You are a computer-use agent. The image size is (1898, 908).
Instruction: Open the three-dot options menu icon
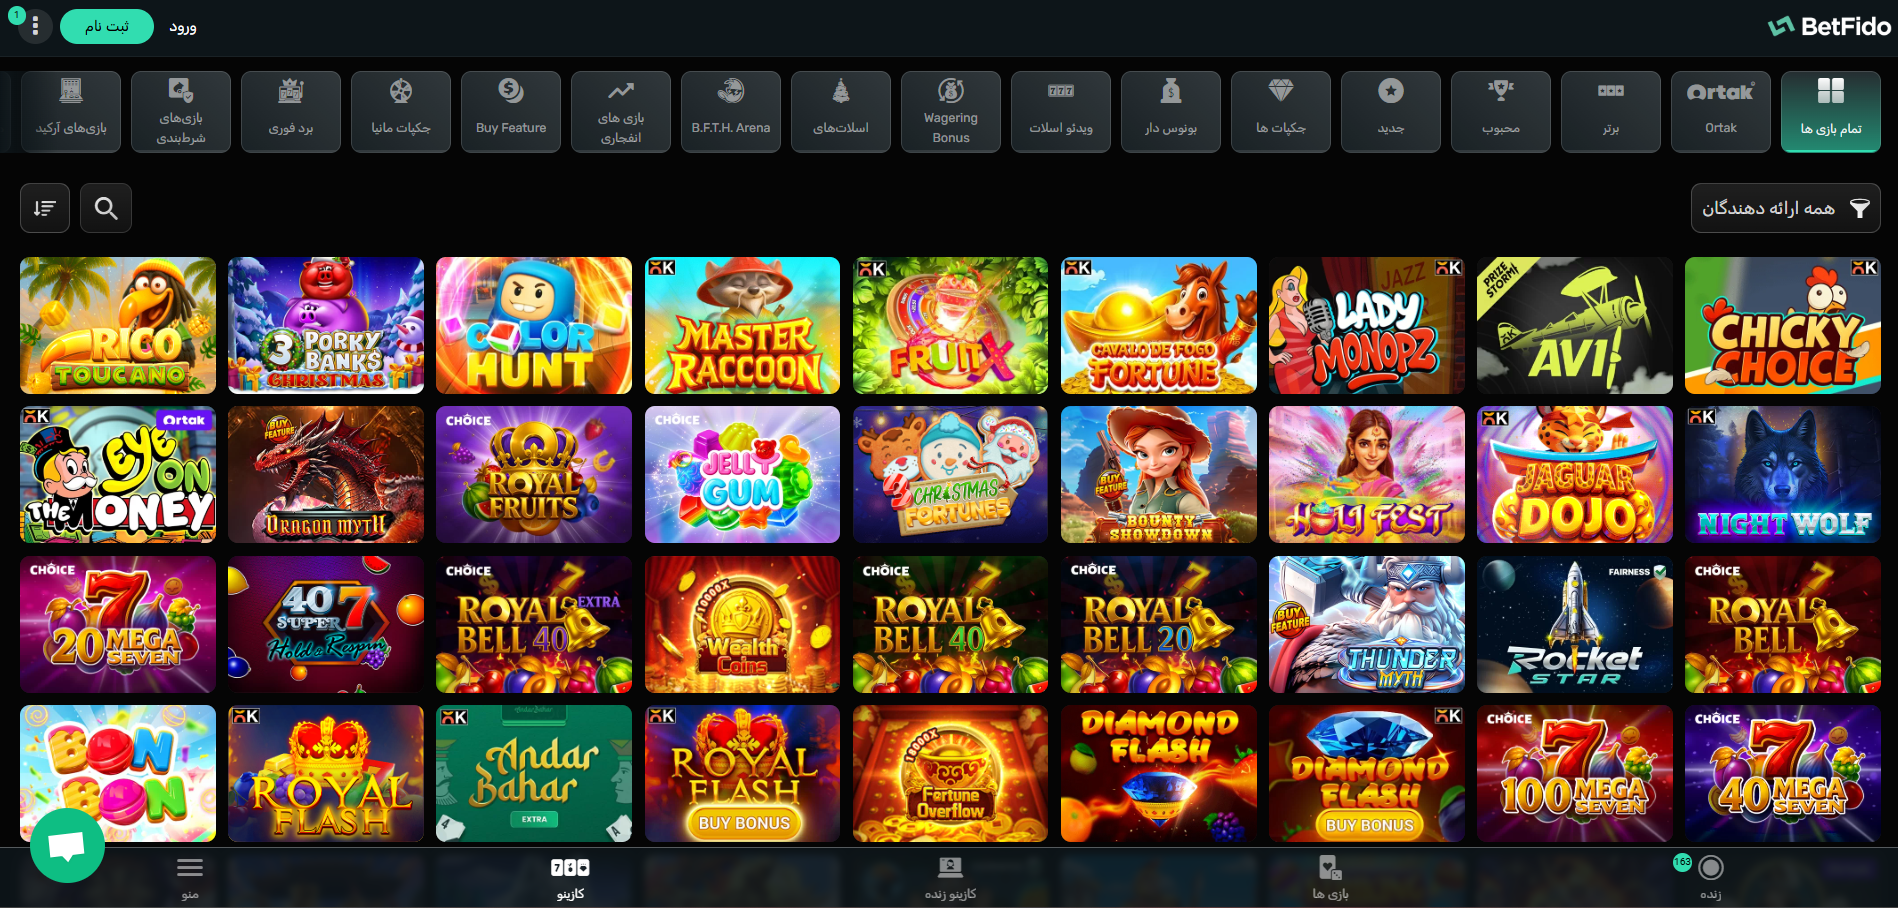tap(35, 26)
